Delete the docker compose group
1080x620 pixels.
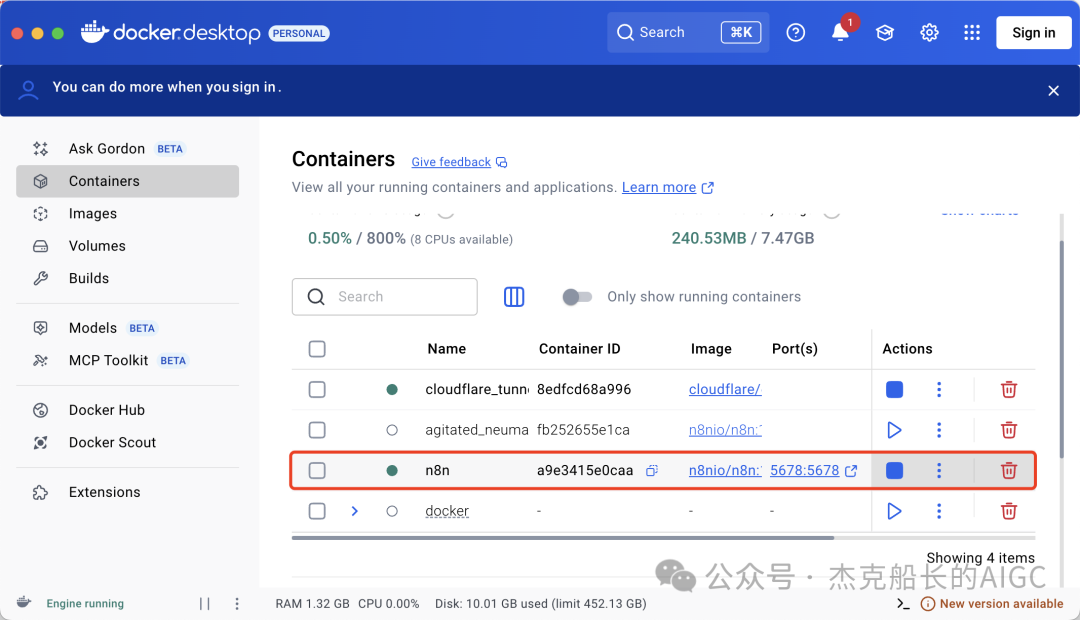1009,511
